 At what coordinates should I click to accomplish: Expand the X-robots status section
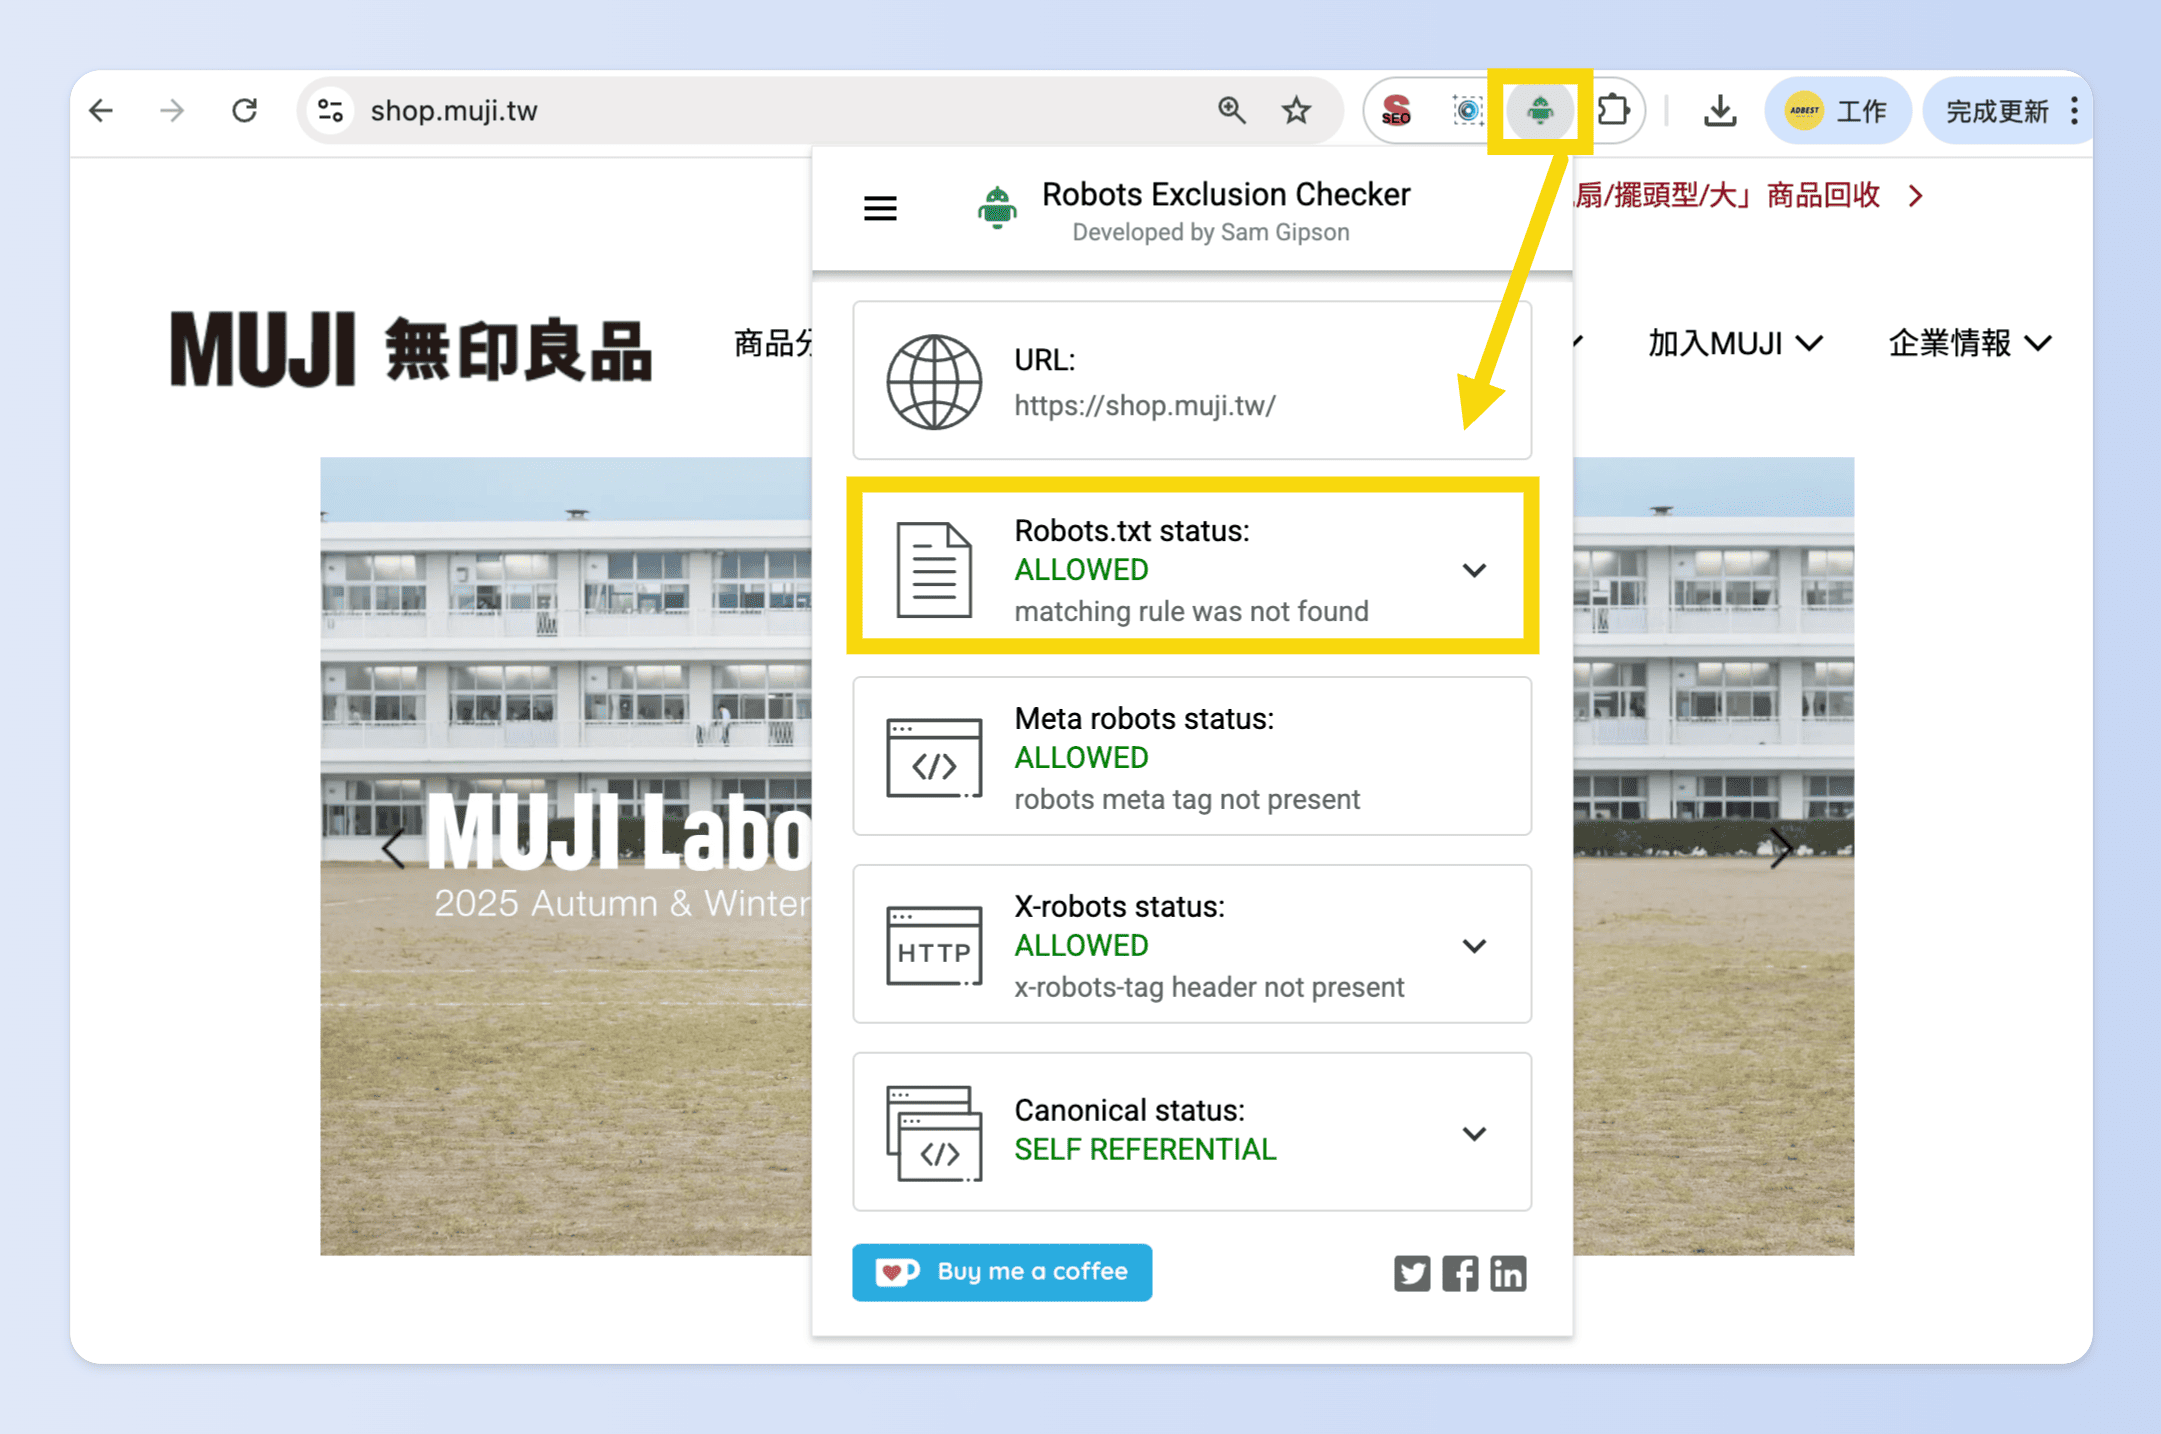tap(1474, 945)
